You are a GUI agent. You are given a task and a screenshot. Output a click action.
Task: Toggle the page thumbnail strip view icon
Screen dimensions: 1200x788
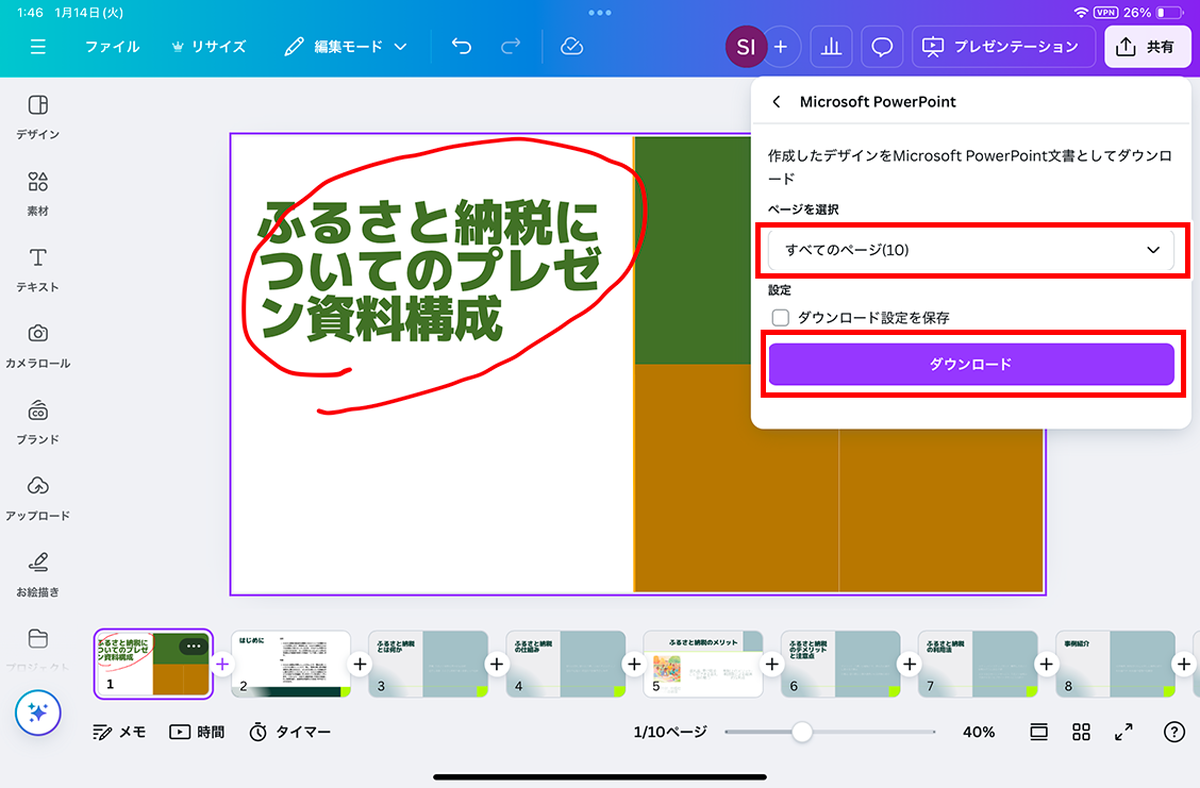point(1039,732)
